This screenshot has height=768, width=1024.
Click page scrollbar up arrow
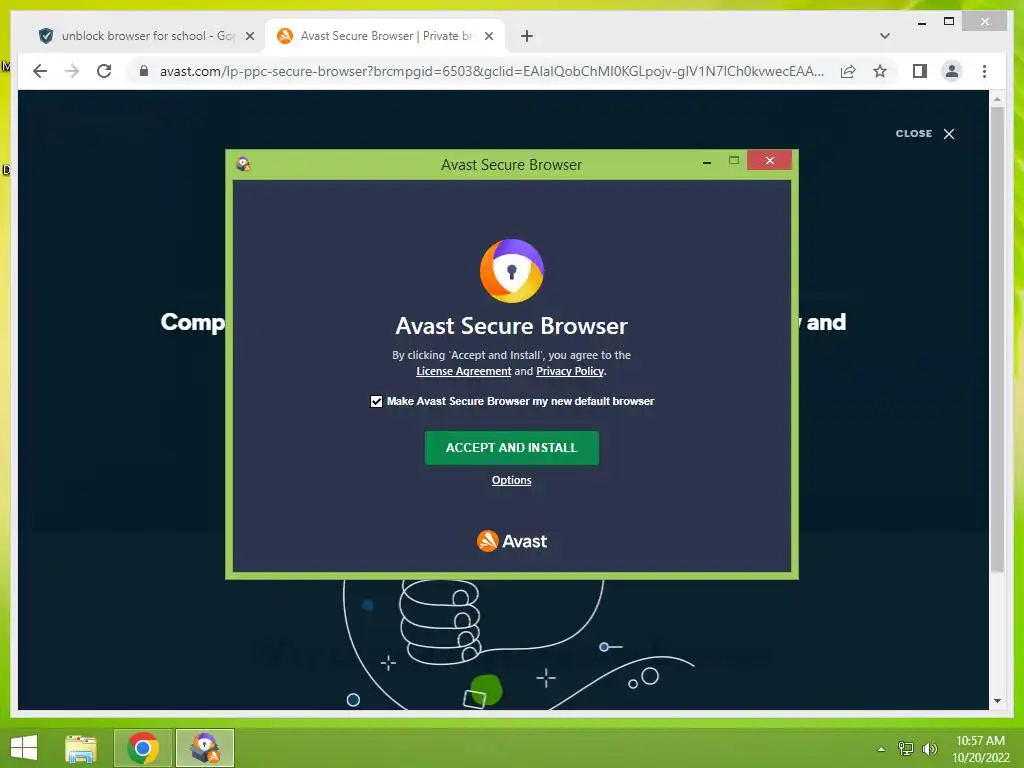[x=997, y=99]
